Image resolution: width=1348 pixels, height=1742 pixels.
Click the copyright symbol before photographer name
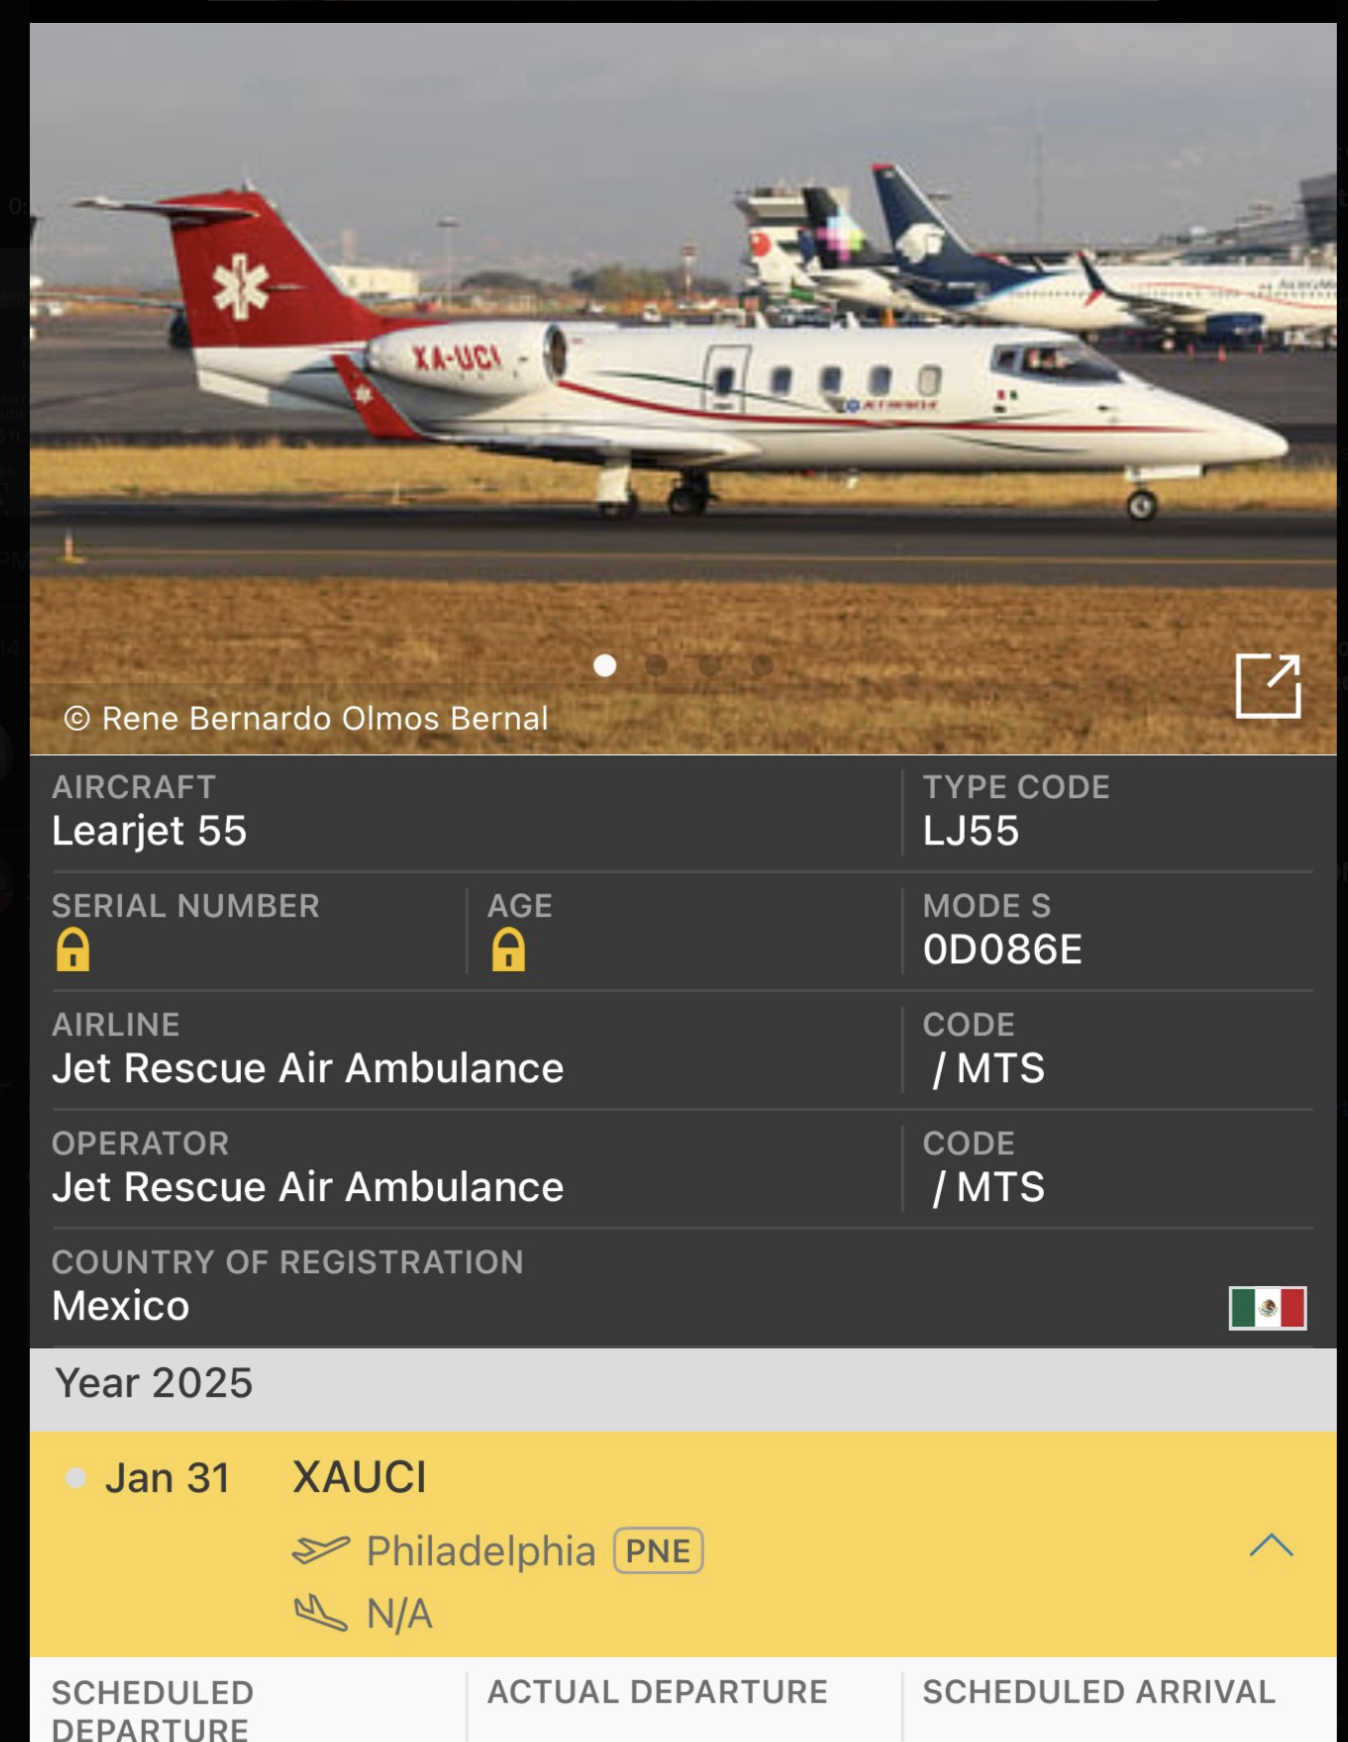click(x=77, y=718)
